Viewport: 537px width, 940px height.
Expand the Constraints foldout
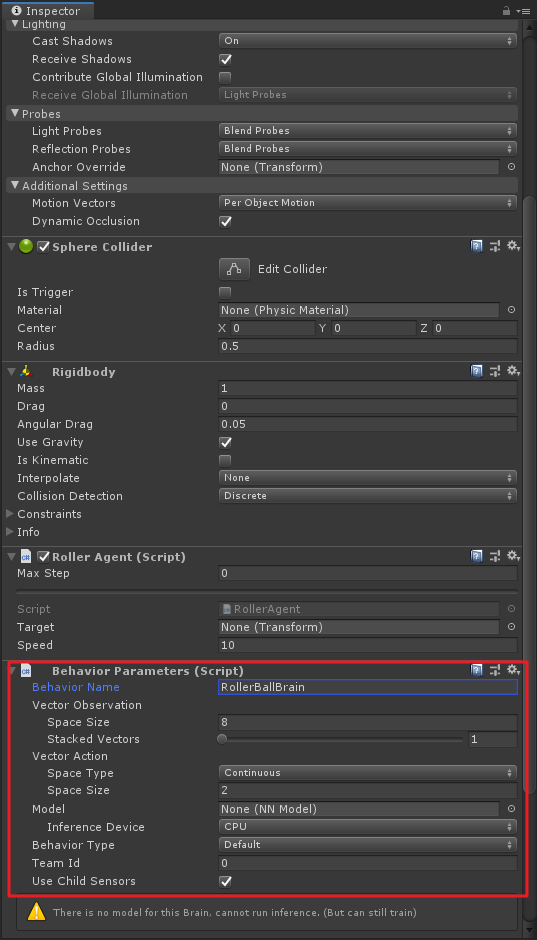[10, 514]
